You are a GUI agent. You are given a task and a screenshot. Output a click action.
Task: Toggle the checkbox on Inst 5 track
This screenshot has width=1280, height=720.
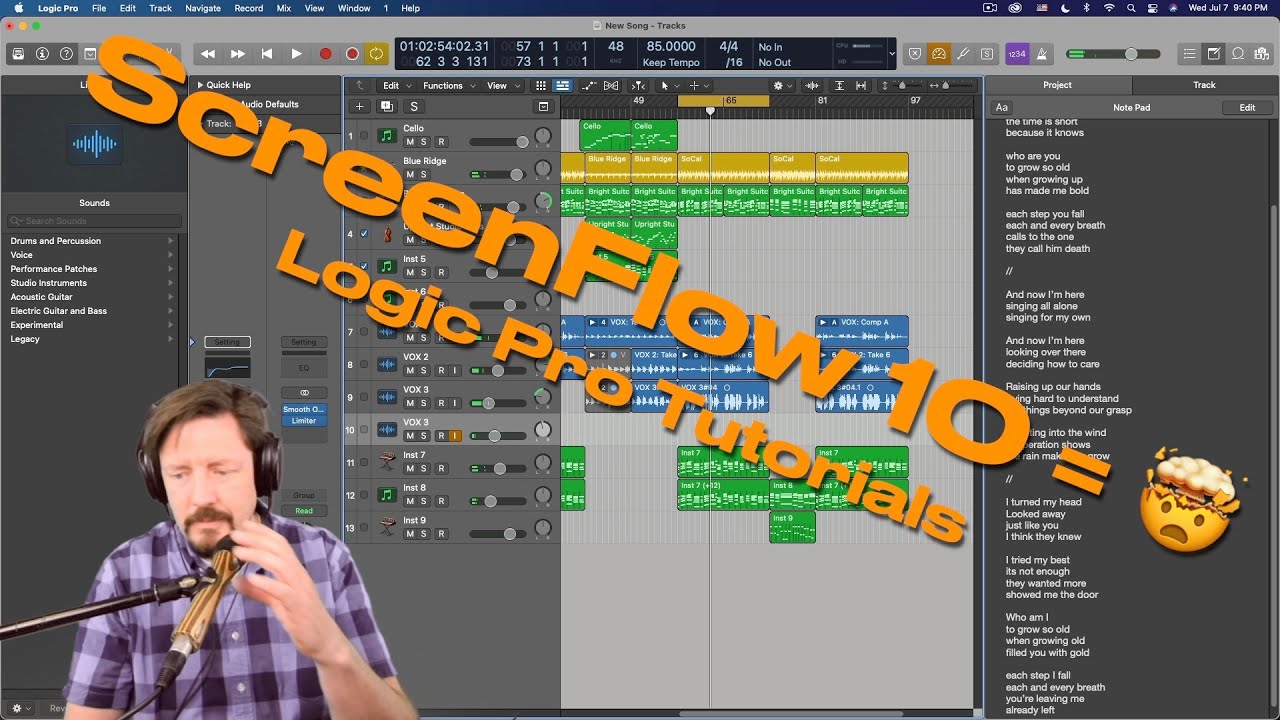pos(363,267)
